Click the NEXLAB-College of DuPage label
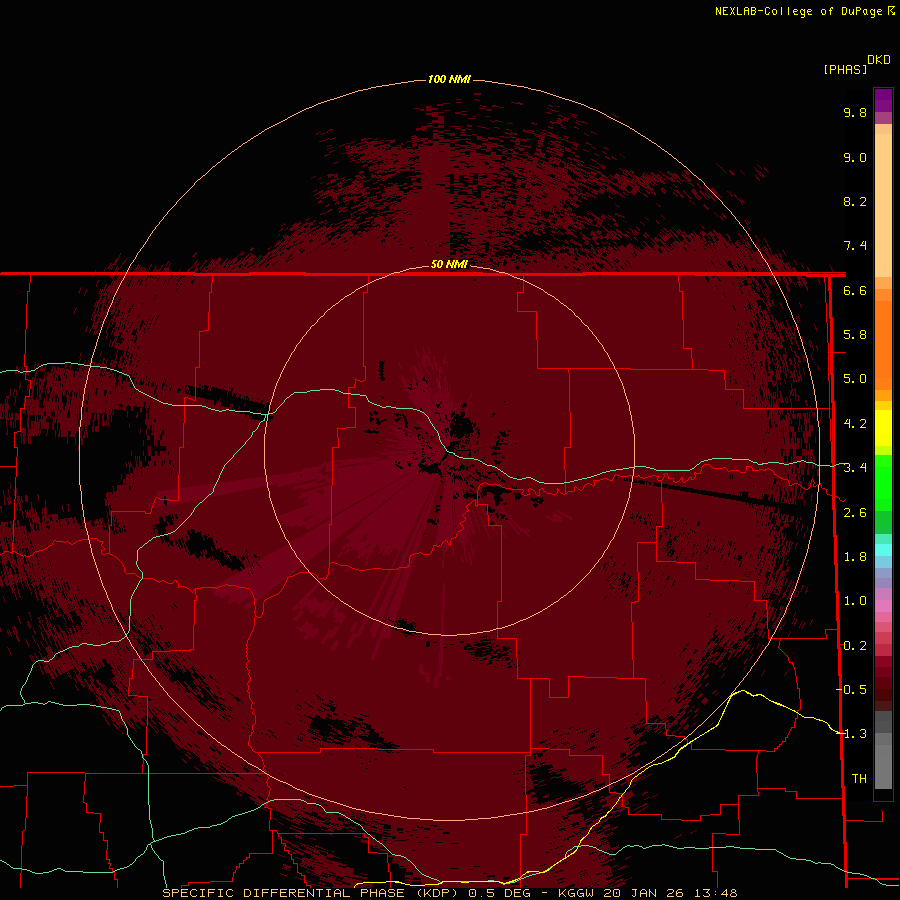Image resolution: width=900 pixels, height=900 pixels. click(x=798, y=11)
